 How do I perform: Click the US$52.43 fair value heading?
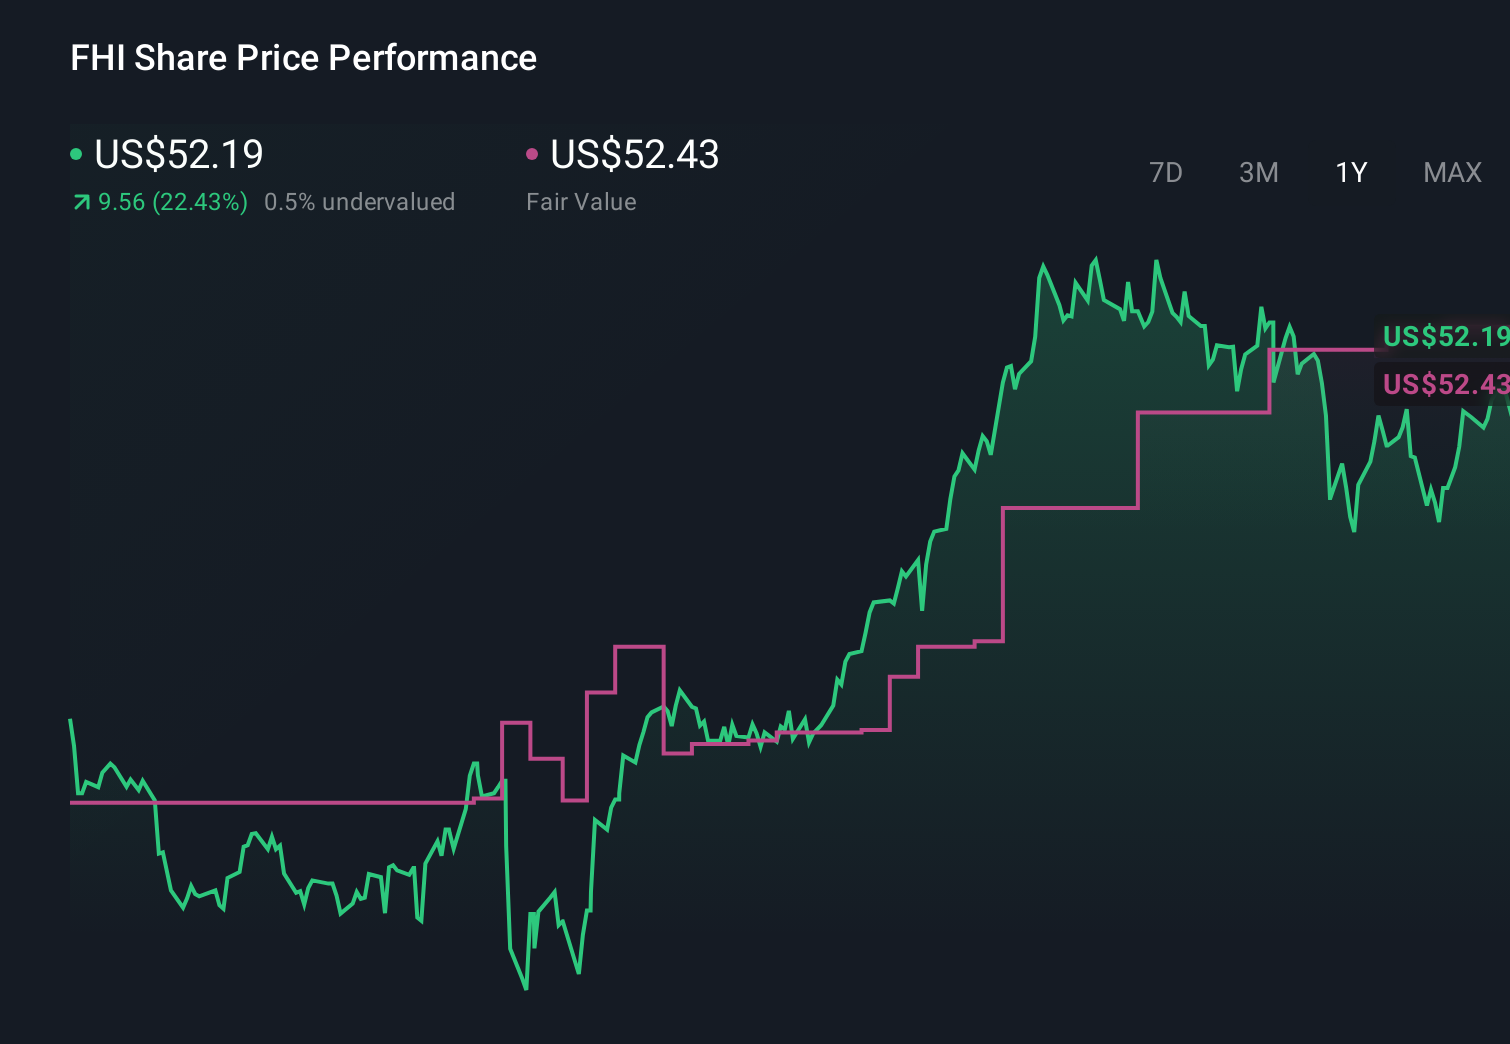click(x=634, y=155)
